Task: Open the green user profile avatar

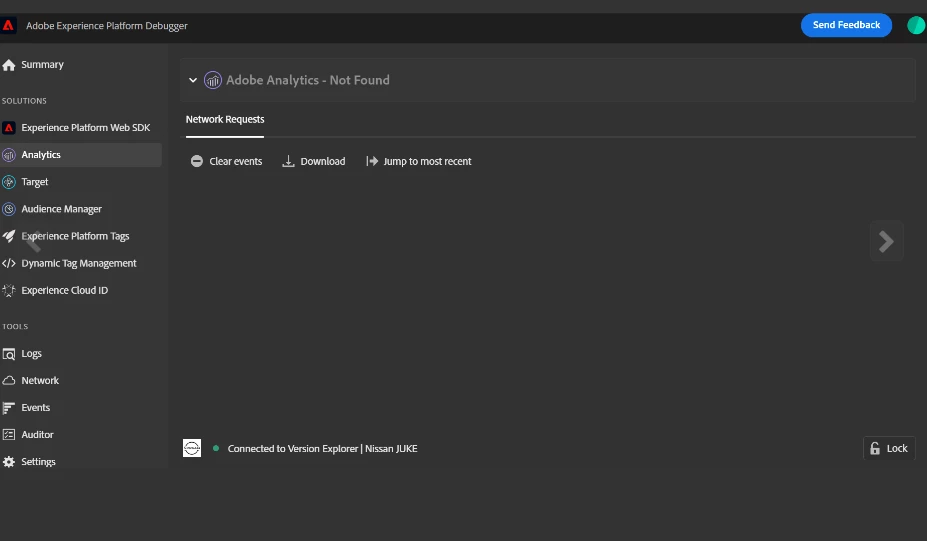Action: [x=916, y=25]
